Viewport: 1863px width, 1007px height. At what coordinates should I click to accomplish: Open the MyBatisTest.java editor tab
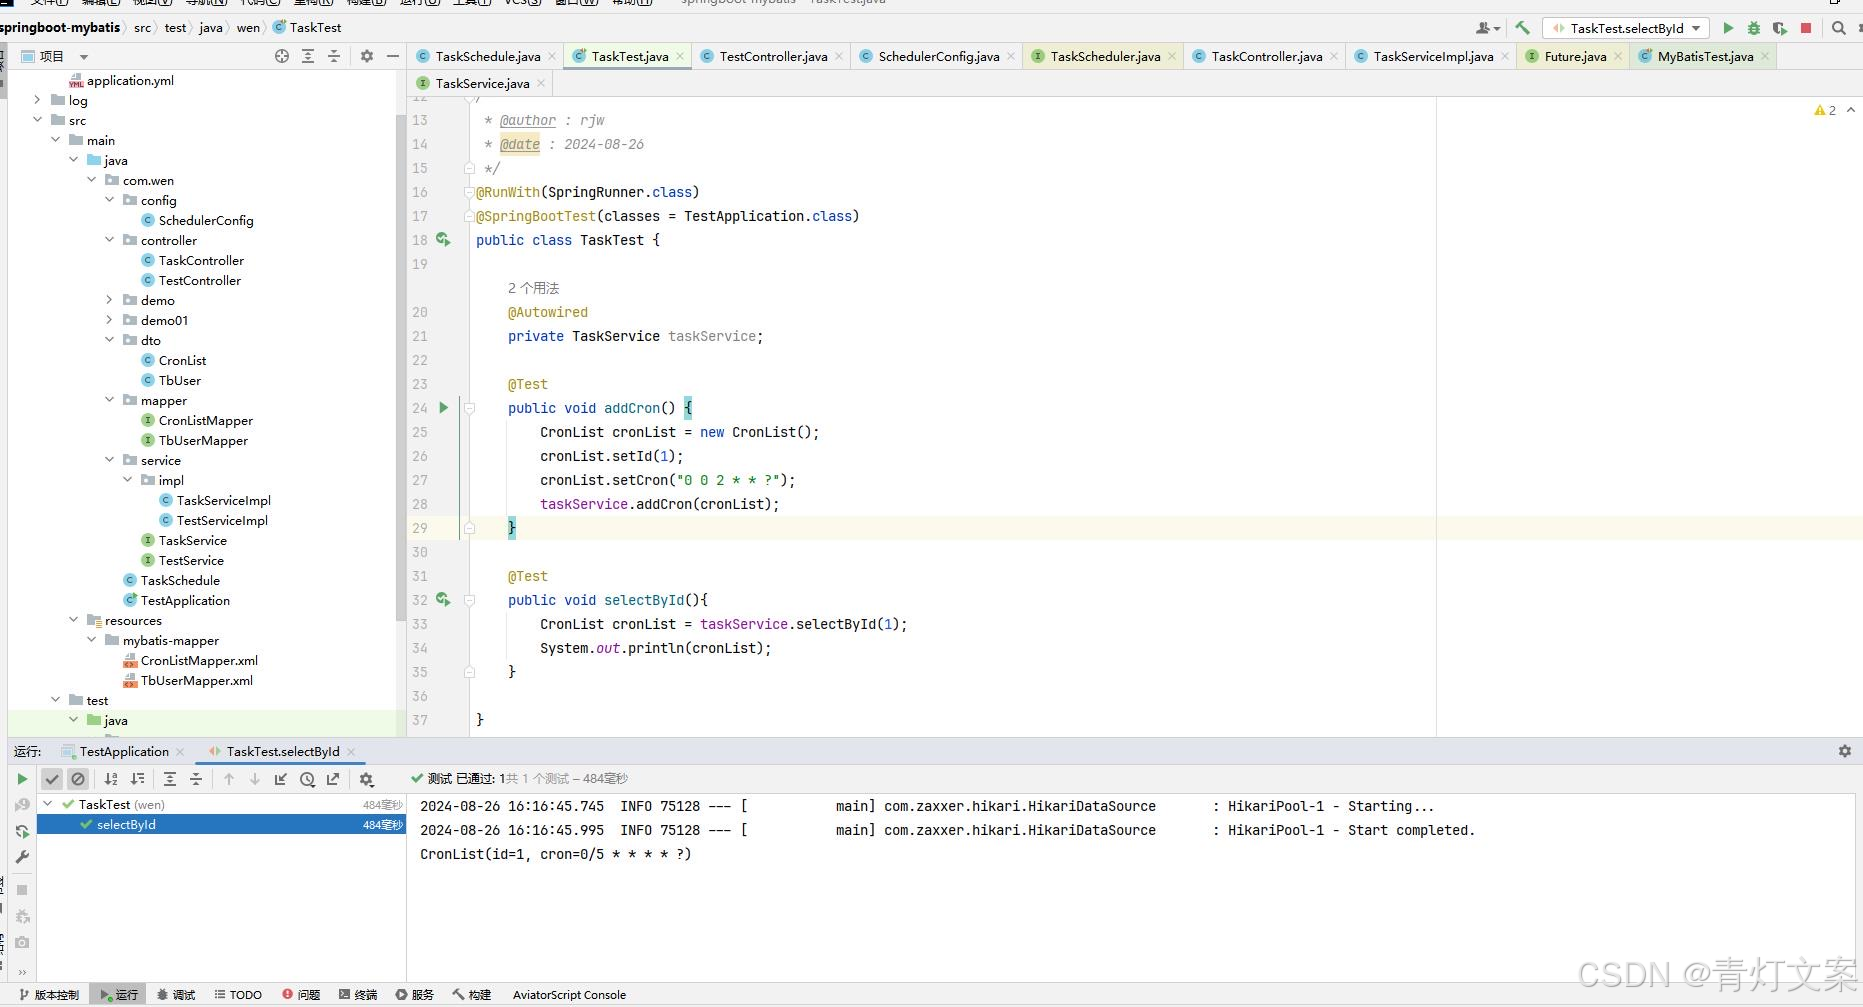coord(1705,56)
